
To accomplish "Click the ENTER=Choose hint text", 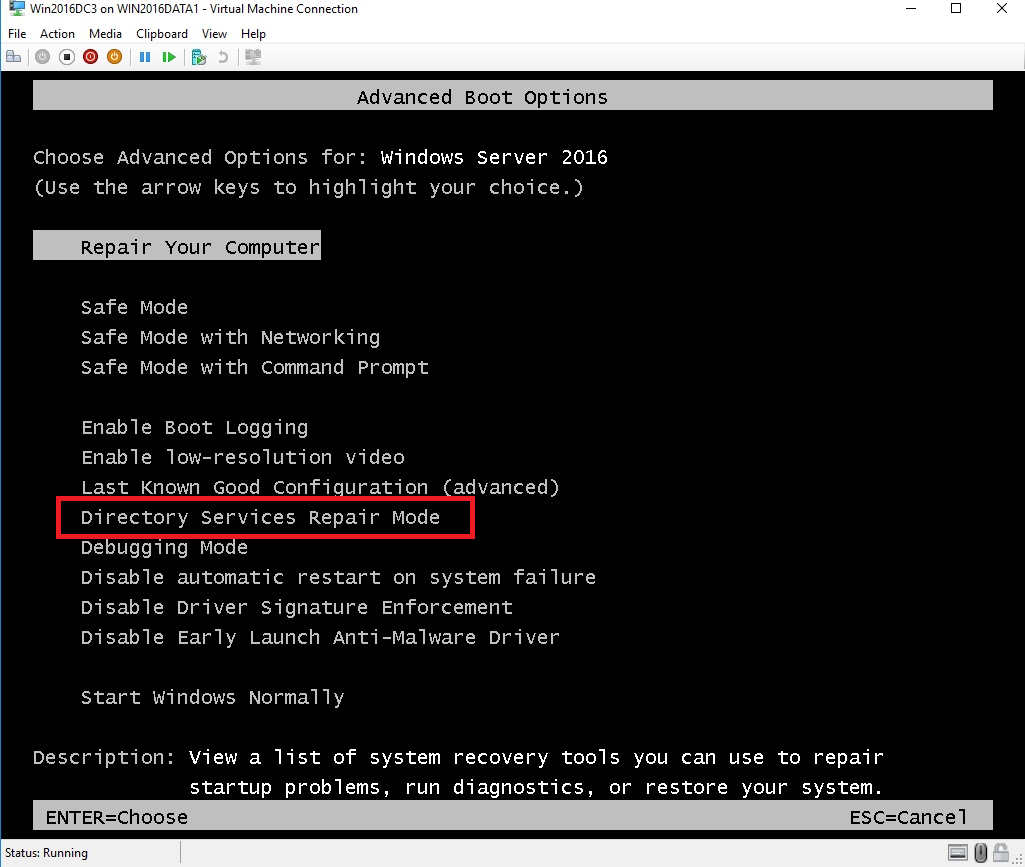I will tap(116, 817).
